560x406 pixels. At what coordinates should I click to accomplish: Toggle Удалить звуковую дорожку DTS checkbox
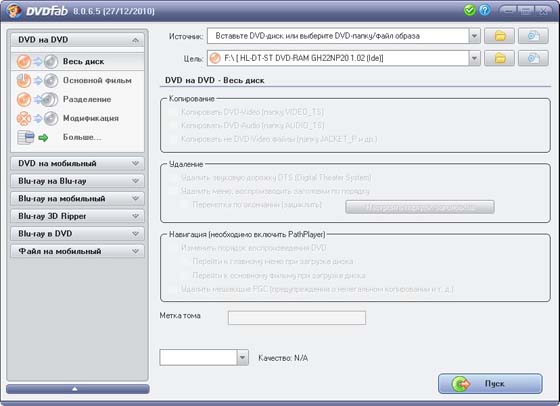(x=173, y=177)
